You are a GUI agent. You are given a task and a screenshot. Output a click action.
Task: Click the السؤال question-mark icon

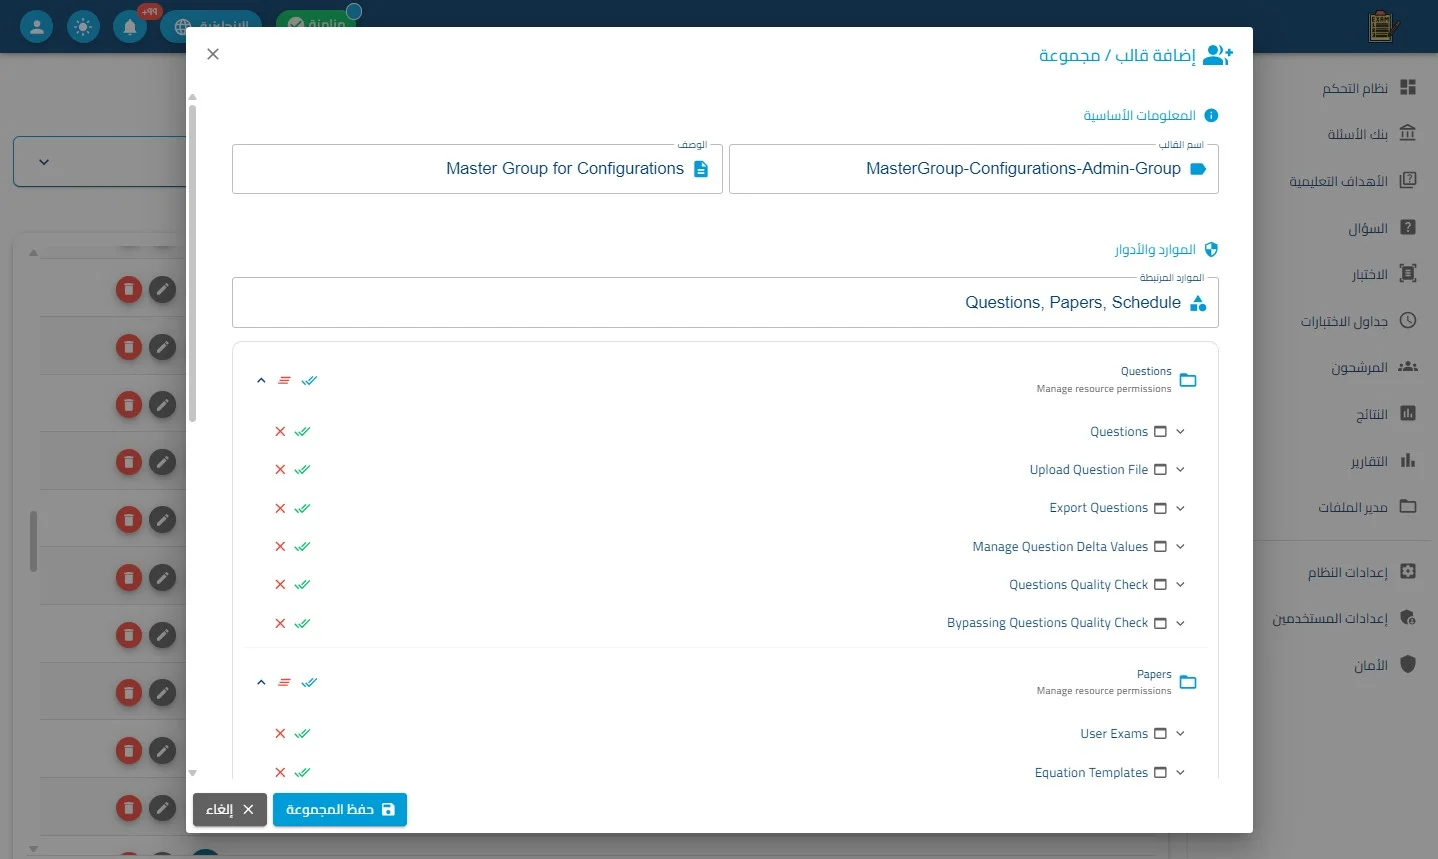[x=1408, y=227]
